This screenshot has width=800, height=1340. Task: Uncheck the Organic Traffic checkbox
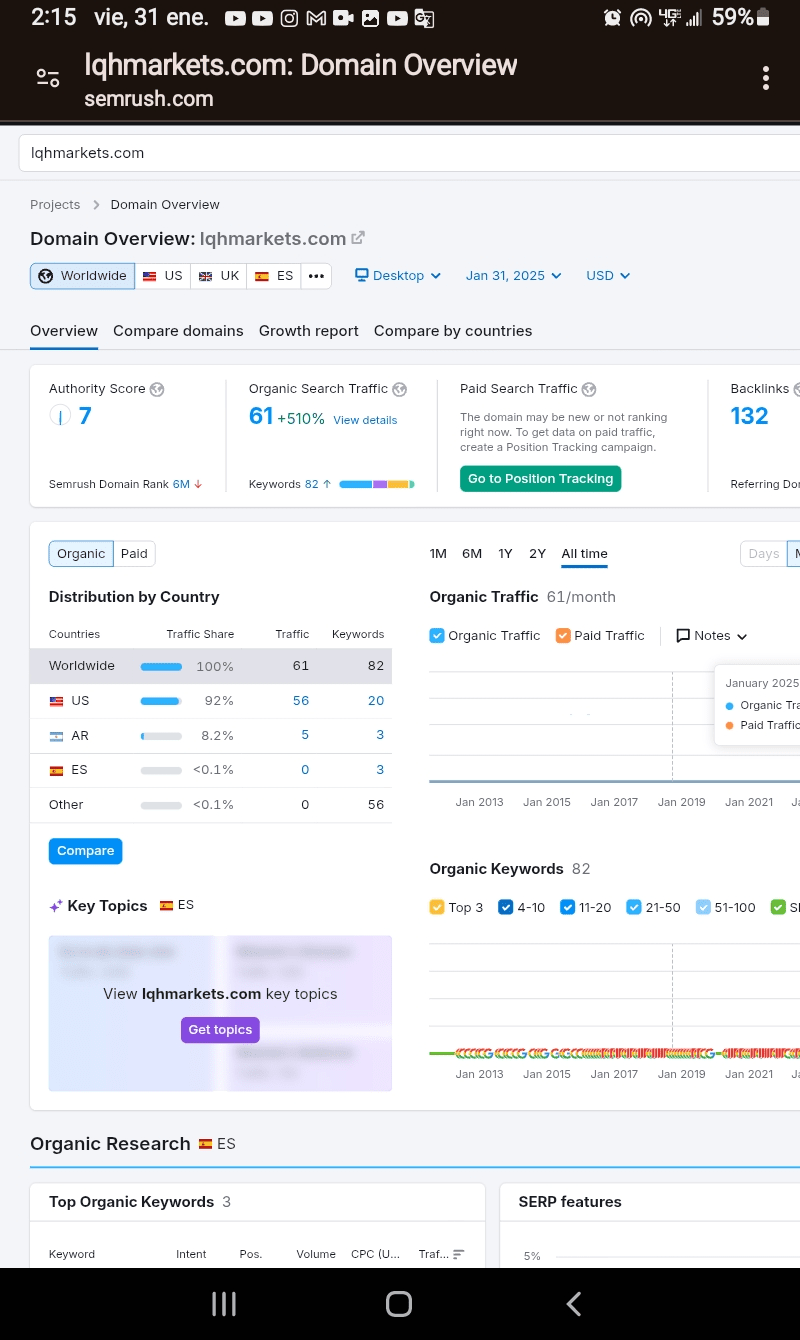[x=437, y=636]
